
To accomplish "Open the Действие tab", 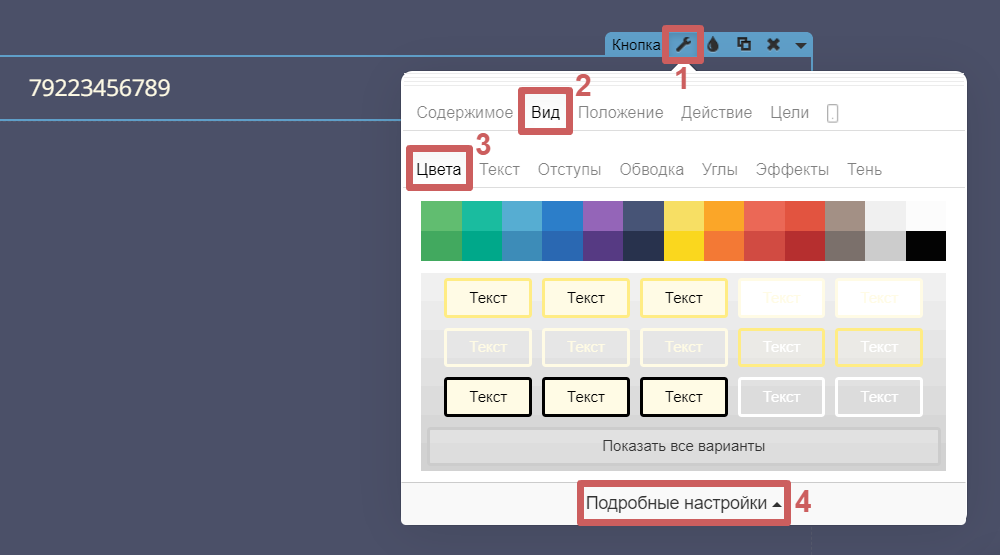I will 716,112.
